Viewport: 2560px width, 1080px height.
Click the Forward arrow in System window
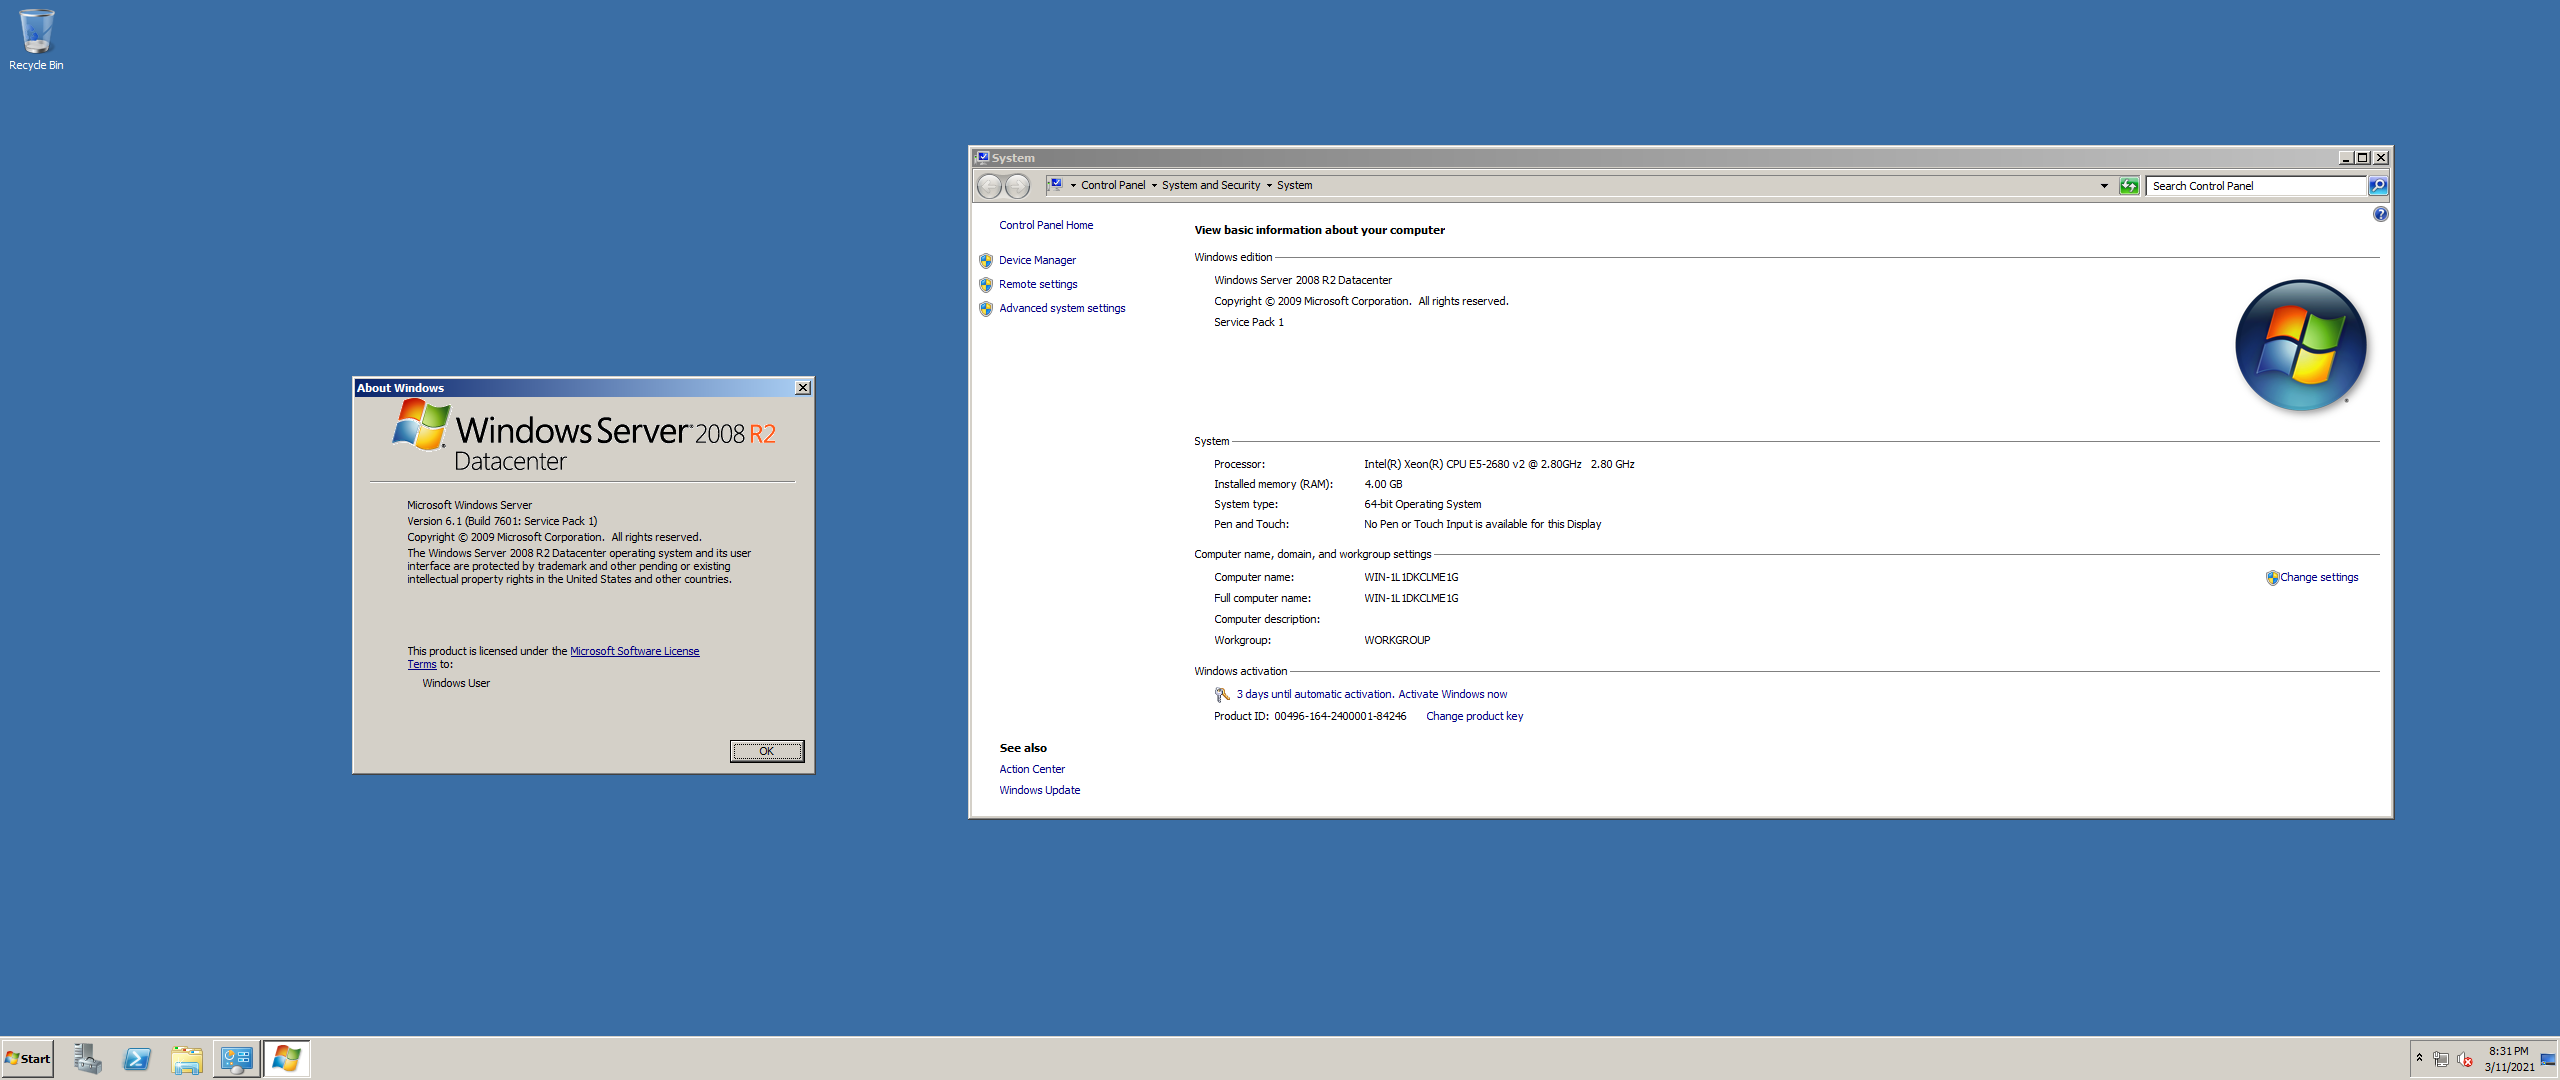[x=1017, y=185]
